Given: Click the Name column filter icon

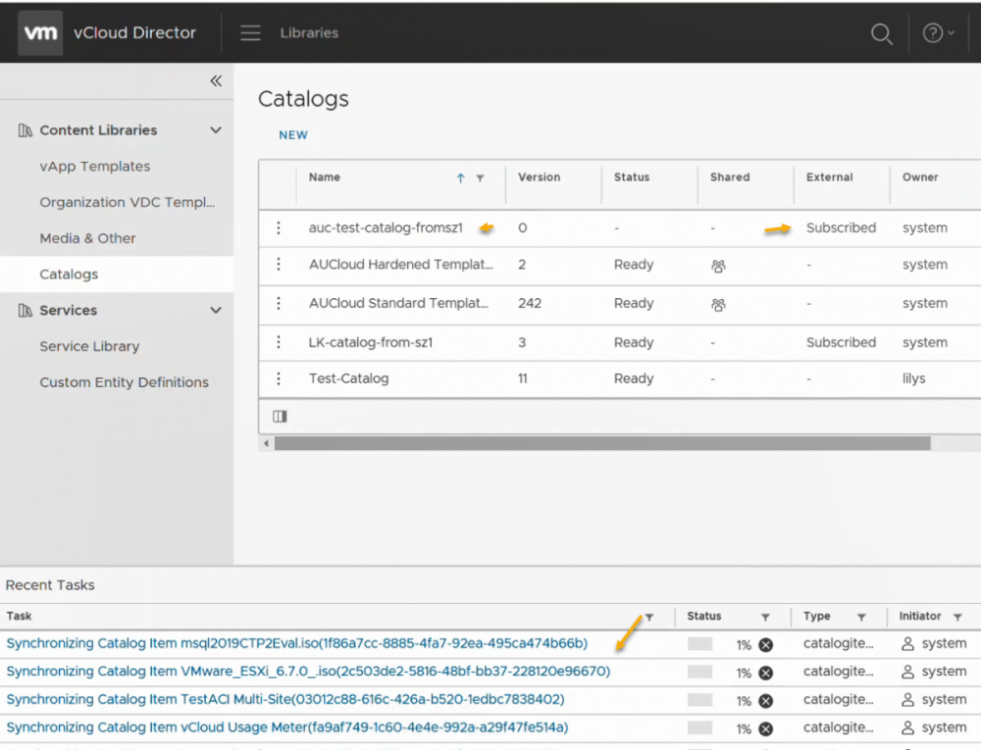Looking at the screenshot, I should pos(480,178).
